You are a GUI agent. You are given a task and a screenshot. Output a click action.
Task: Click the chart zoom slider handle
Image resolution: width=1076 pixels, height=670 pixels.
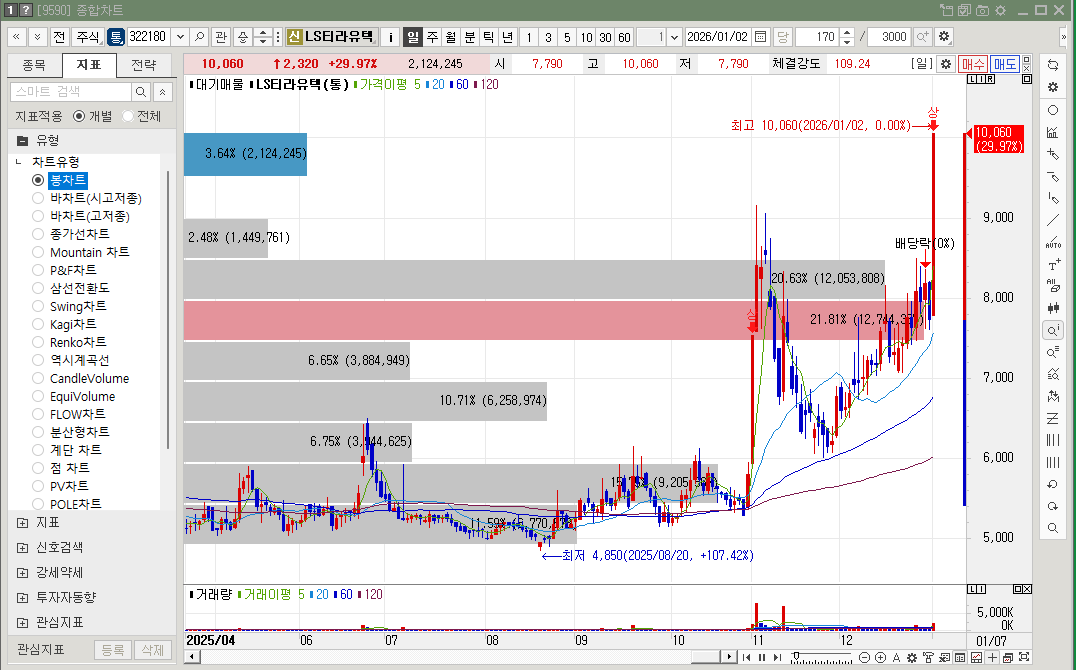point(796,656)
